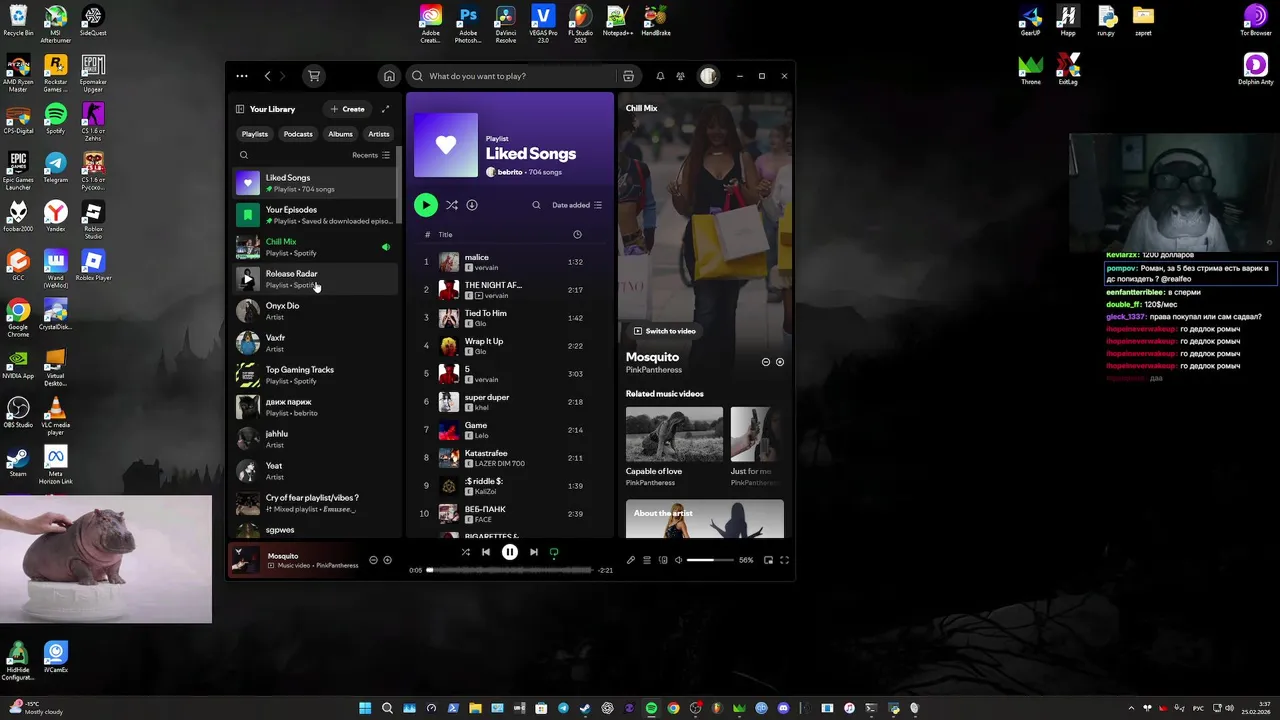Image resolution: width=1280 pixels, height=720 pixels.
Task: Open Browse icon in the search bar
Action: (x=628, y=76)
